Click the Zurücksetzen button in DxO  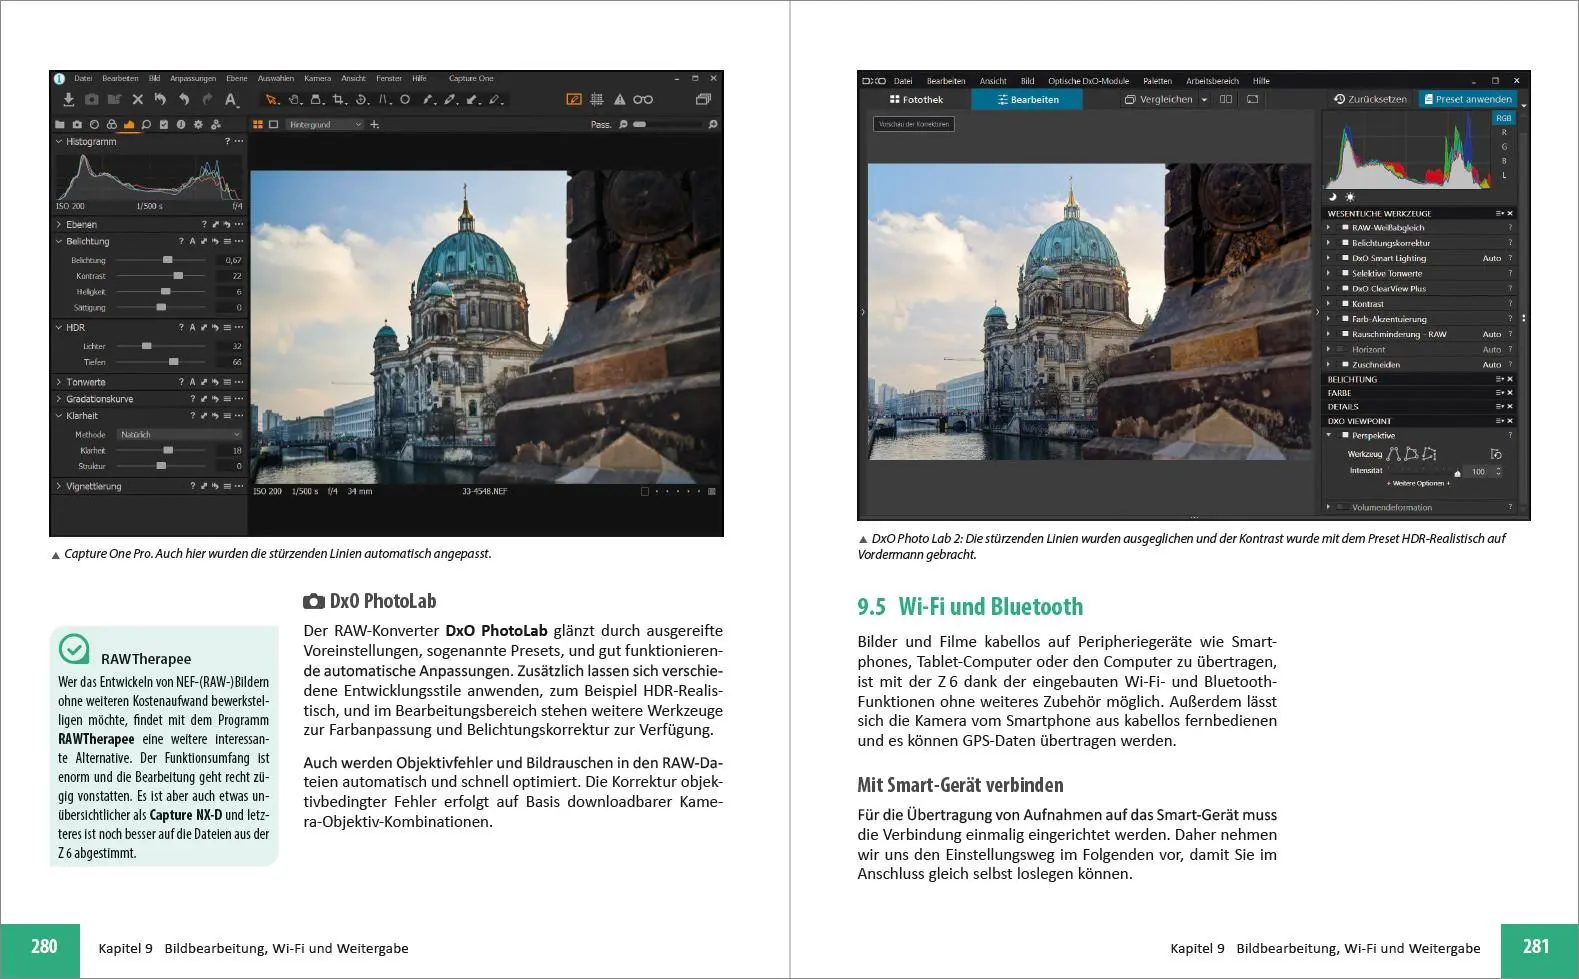(x=1370, y=99)
